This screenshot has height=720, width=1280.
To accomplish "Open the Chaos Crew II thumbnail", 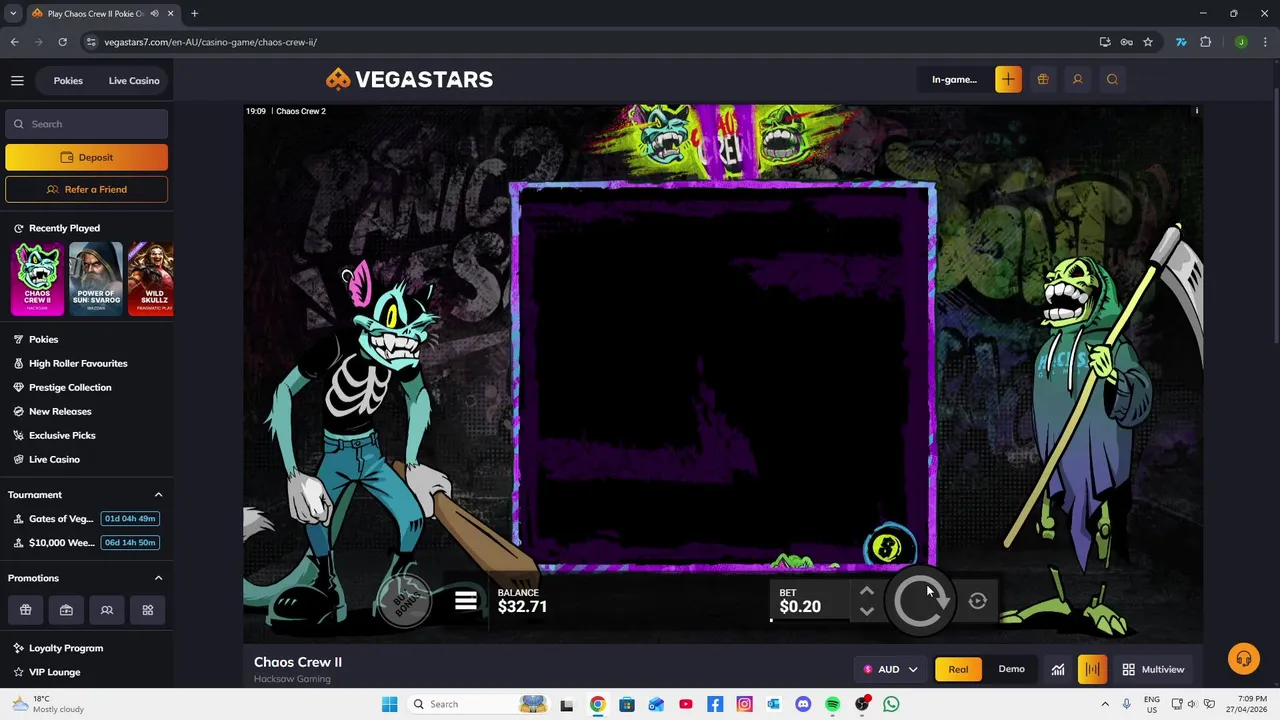I will pyautogui.click(x=37, y=278).
